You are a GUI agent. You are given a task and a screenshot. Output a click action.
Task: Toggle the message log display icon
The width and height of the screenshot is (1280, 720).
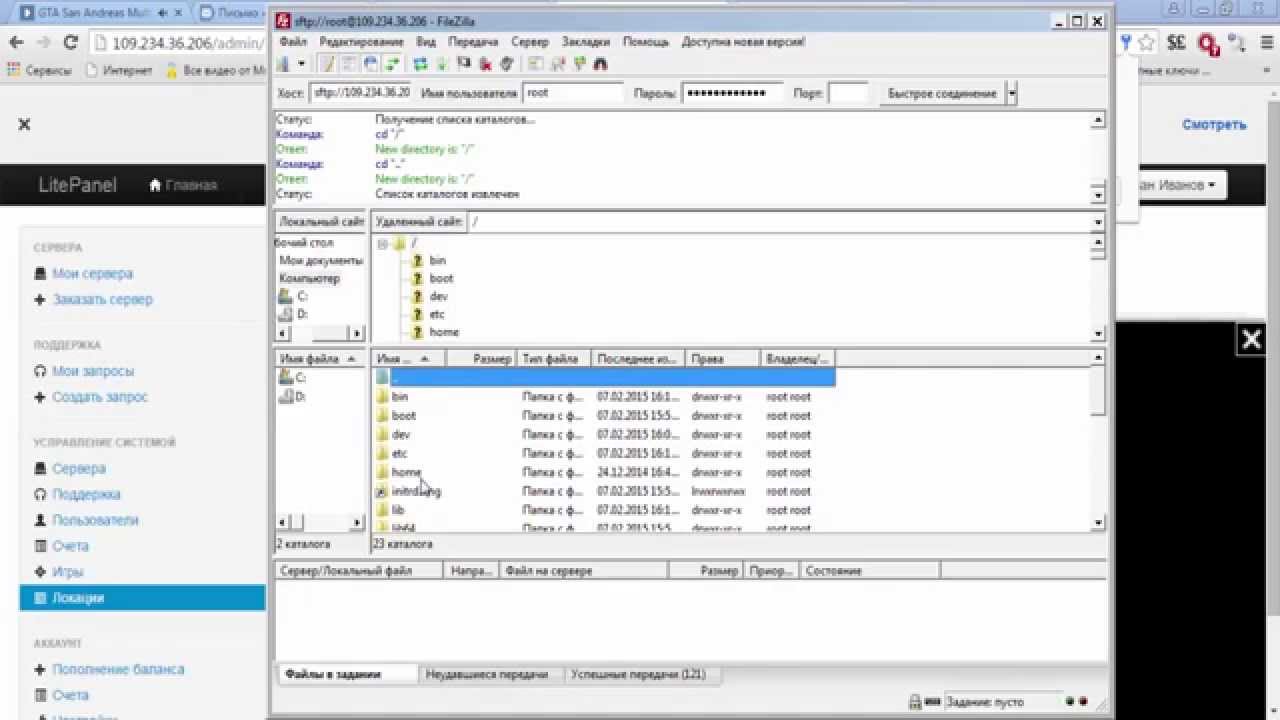click(328, 64)
